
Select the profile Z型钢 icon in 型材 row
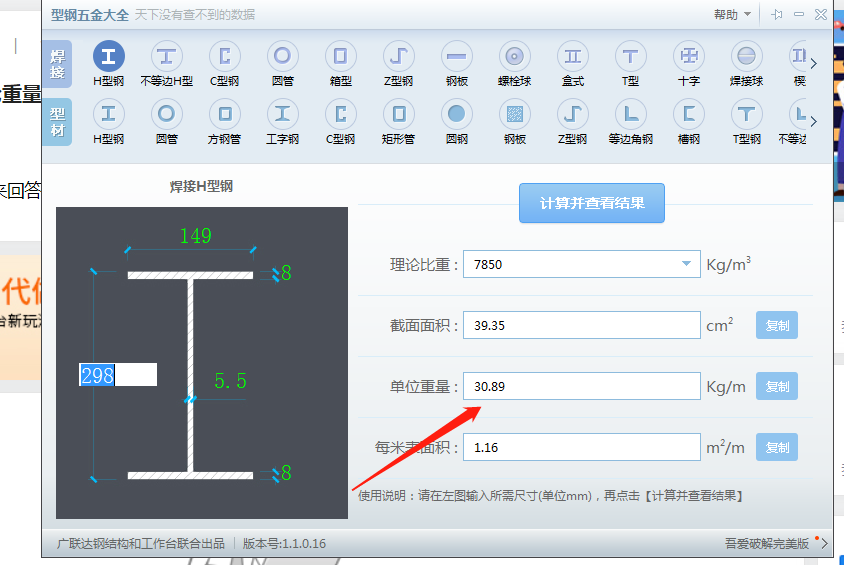(573, 114)
